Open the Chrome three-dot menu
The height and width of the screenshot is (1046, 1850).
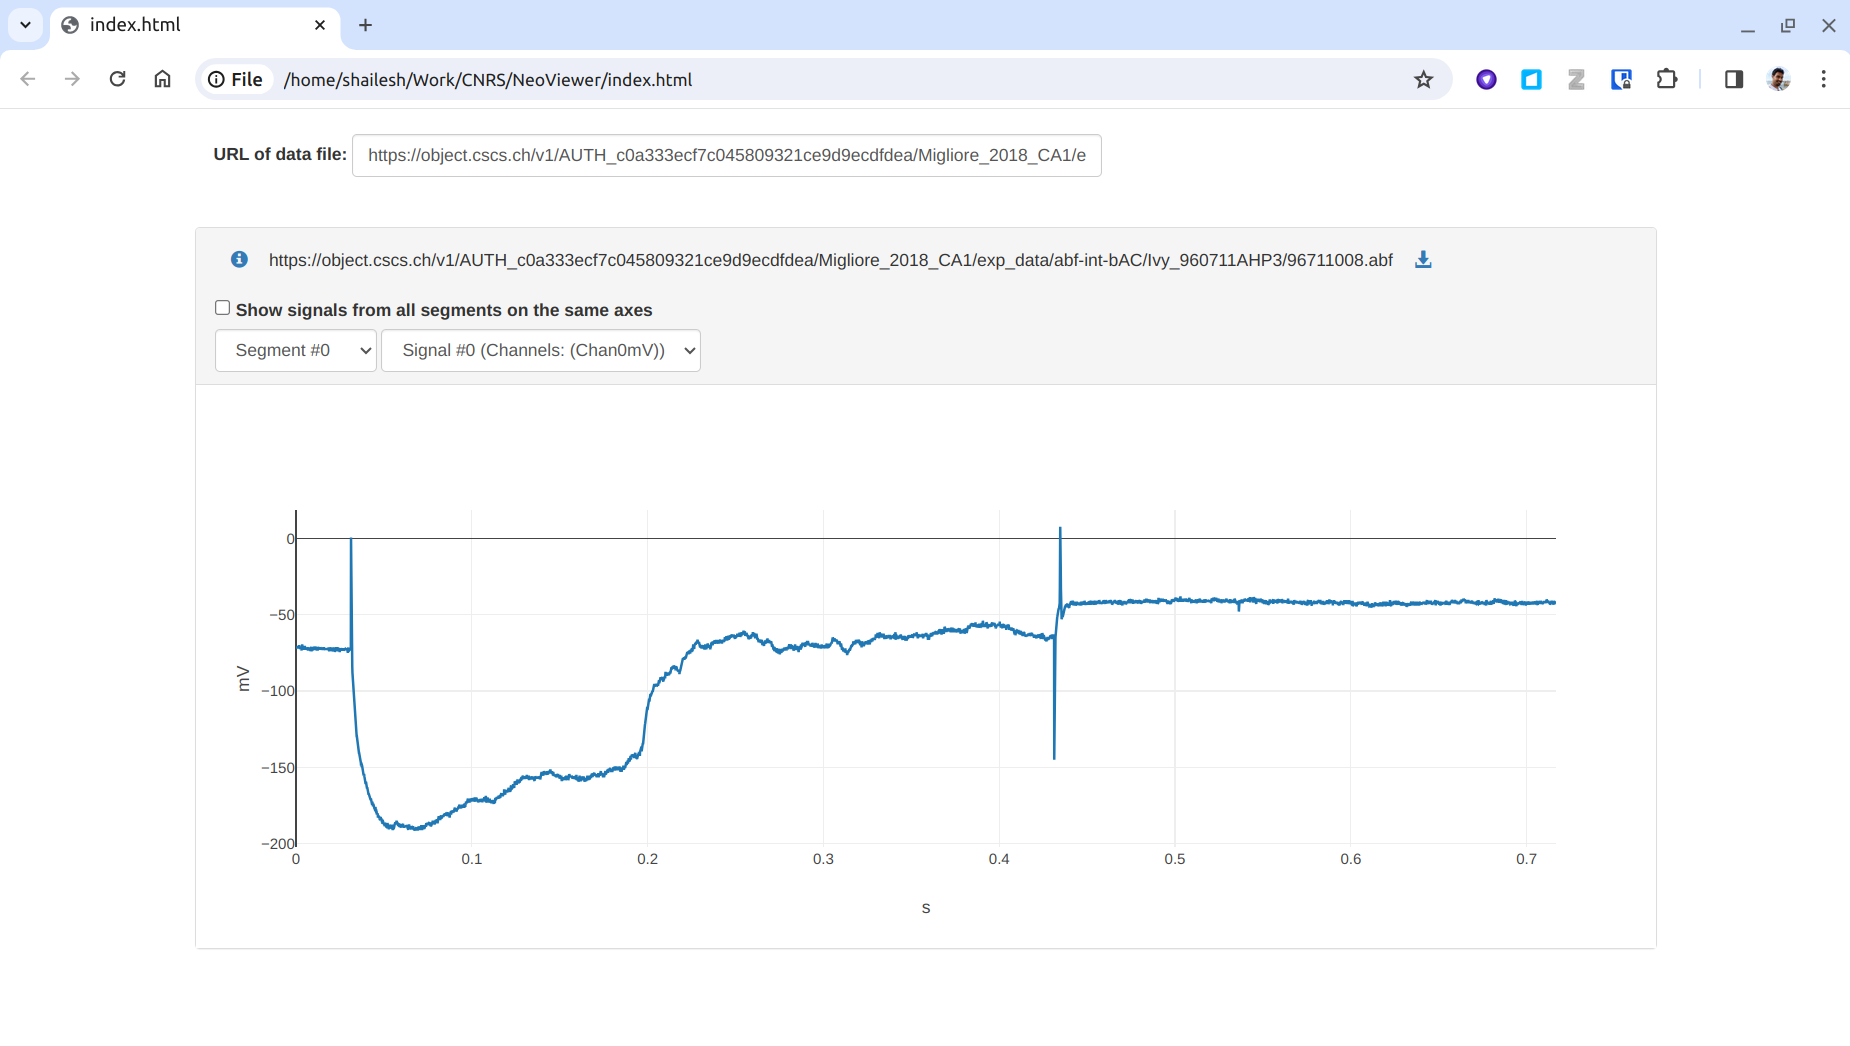1823,80
